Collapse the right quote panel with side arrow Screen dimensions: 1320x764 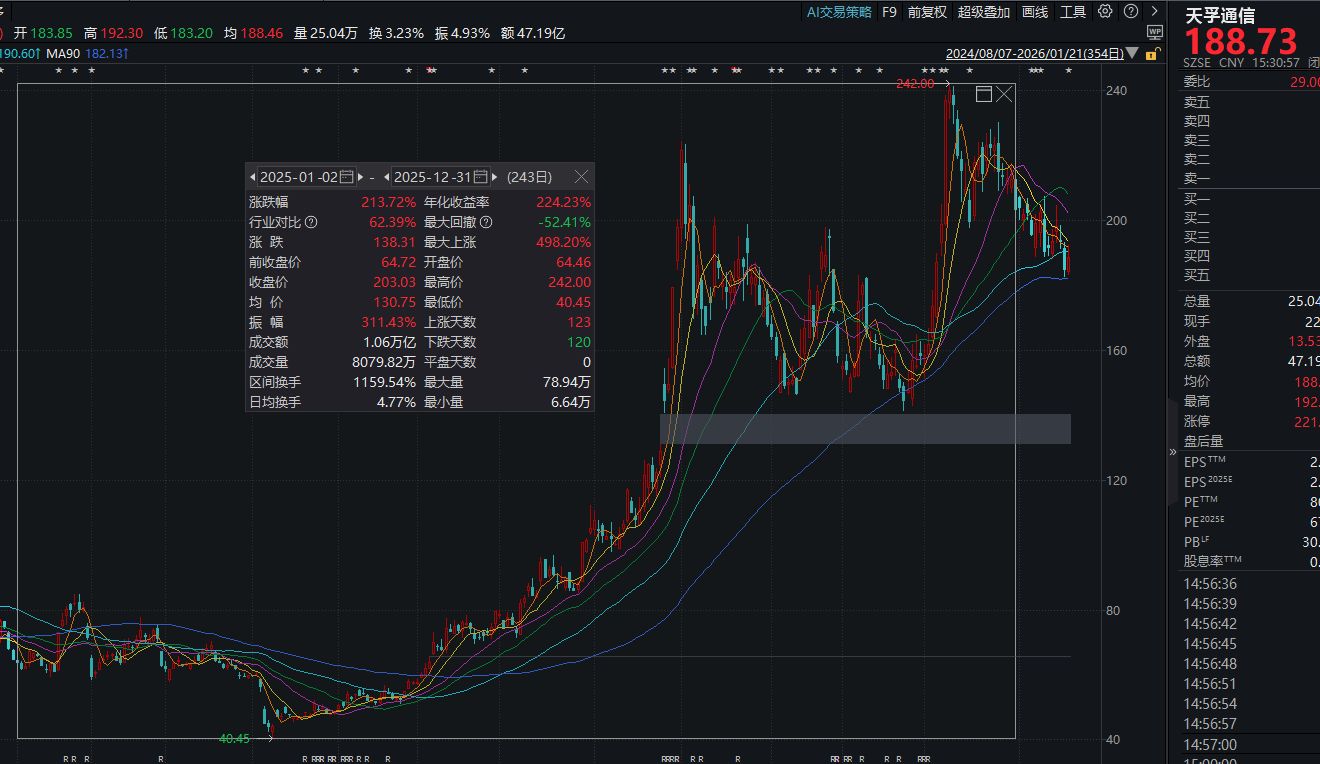click(x=1171, y=450)
